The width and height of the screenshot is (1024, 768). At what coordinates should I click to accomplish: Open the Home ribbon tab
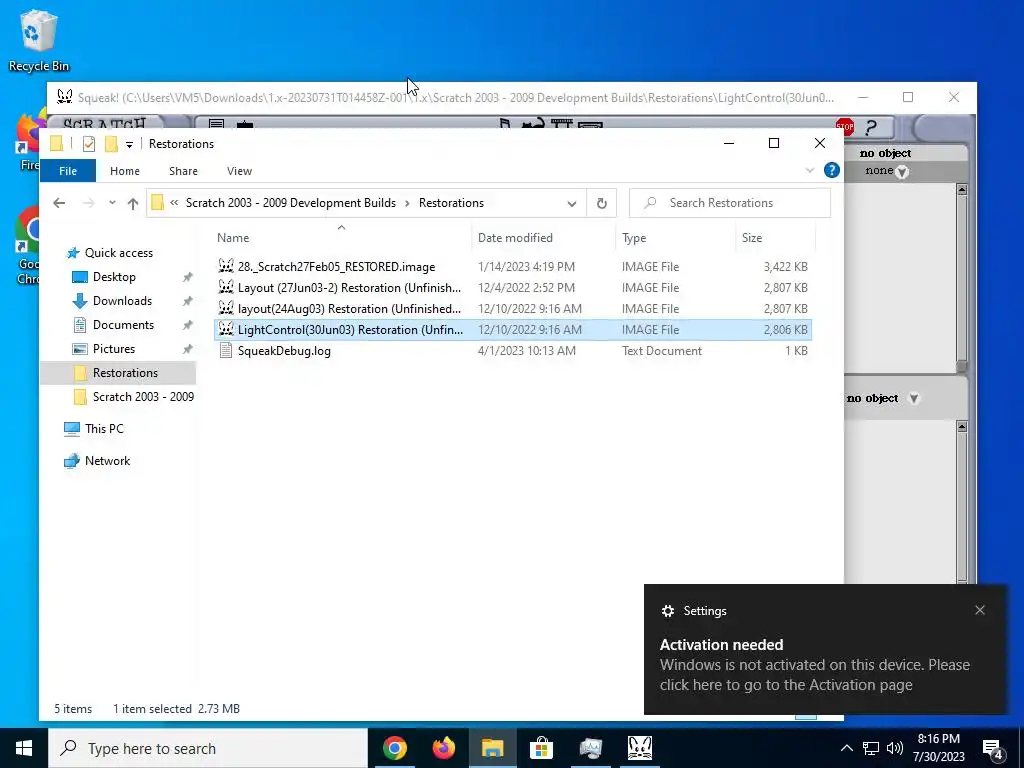coord(125,170)
